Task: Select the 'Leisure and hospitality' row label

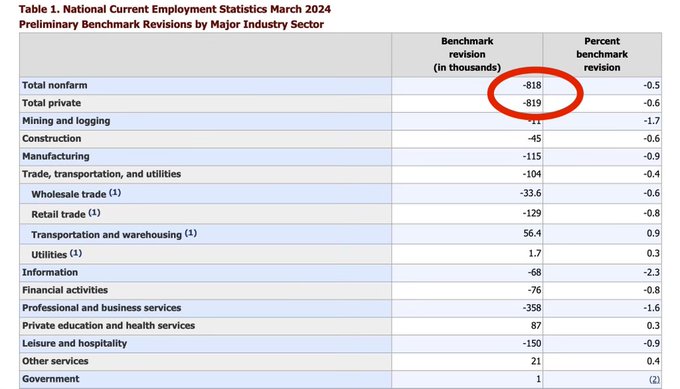Action: [x=75, y=344]
